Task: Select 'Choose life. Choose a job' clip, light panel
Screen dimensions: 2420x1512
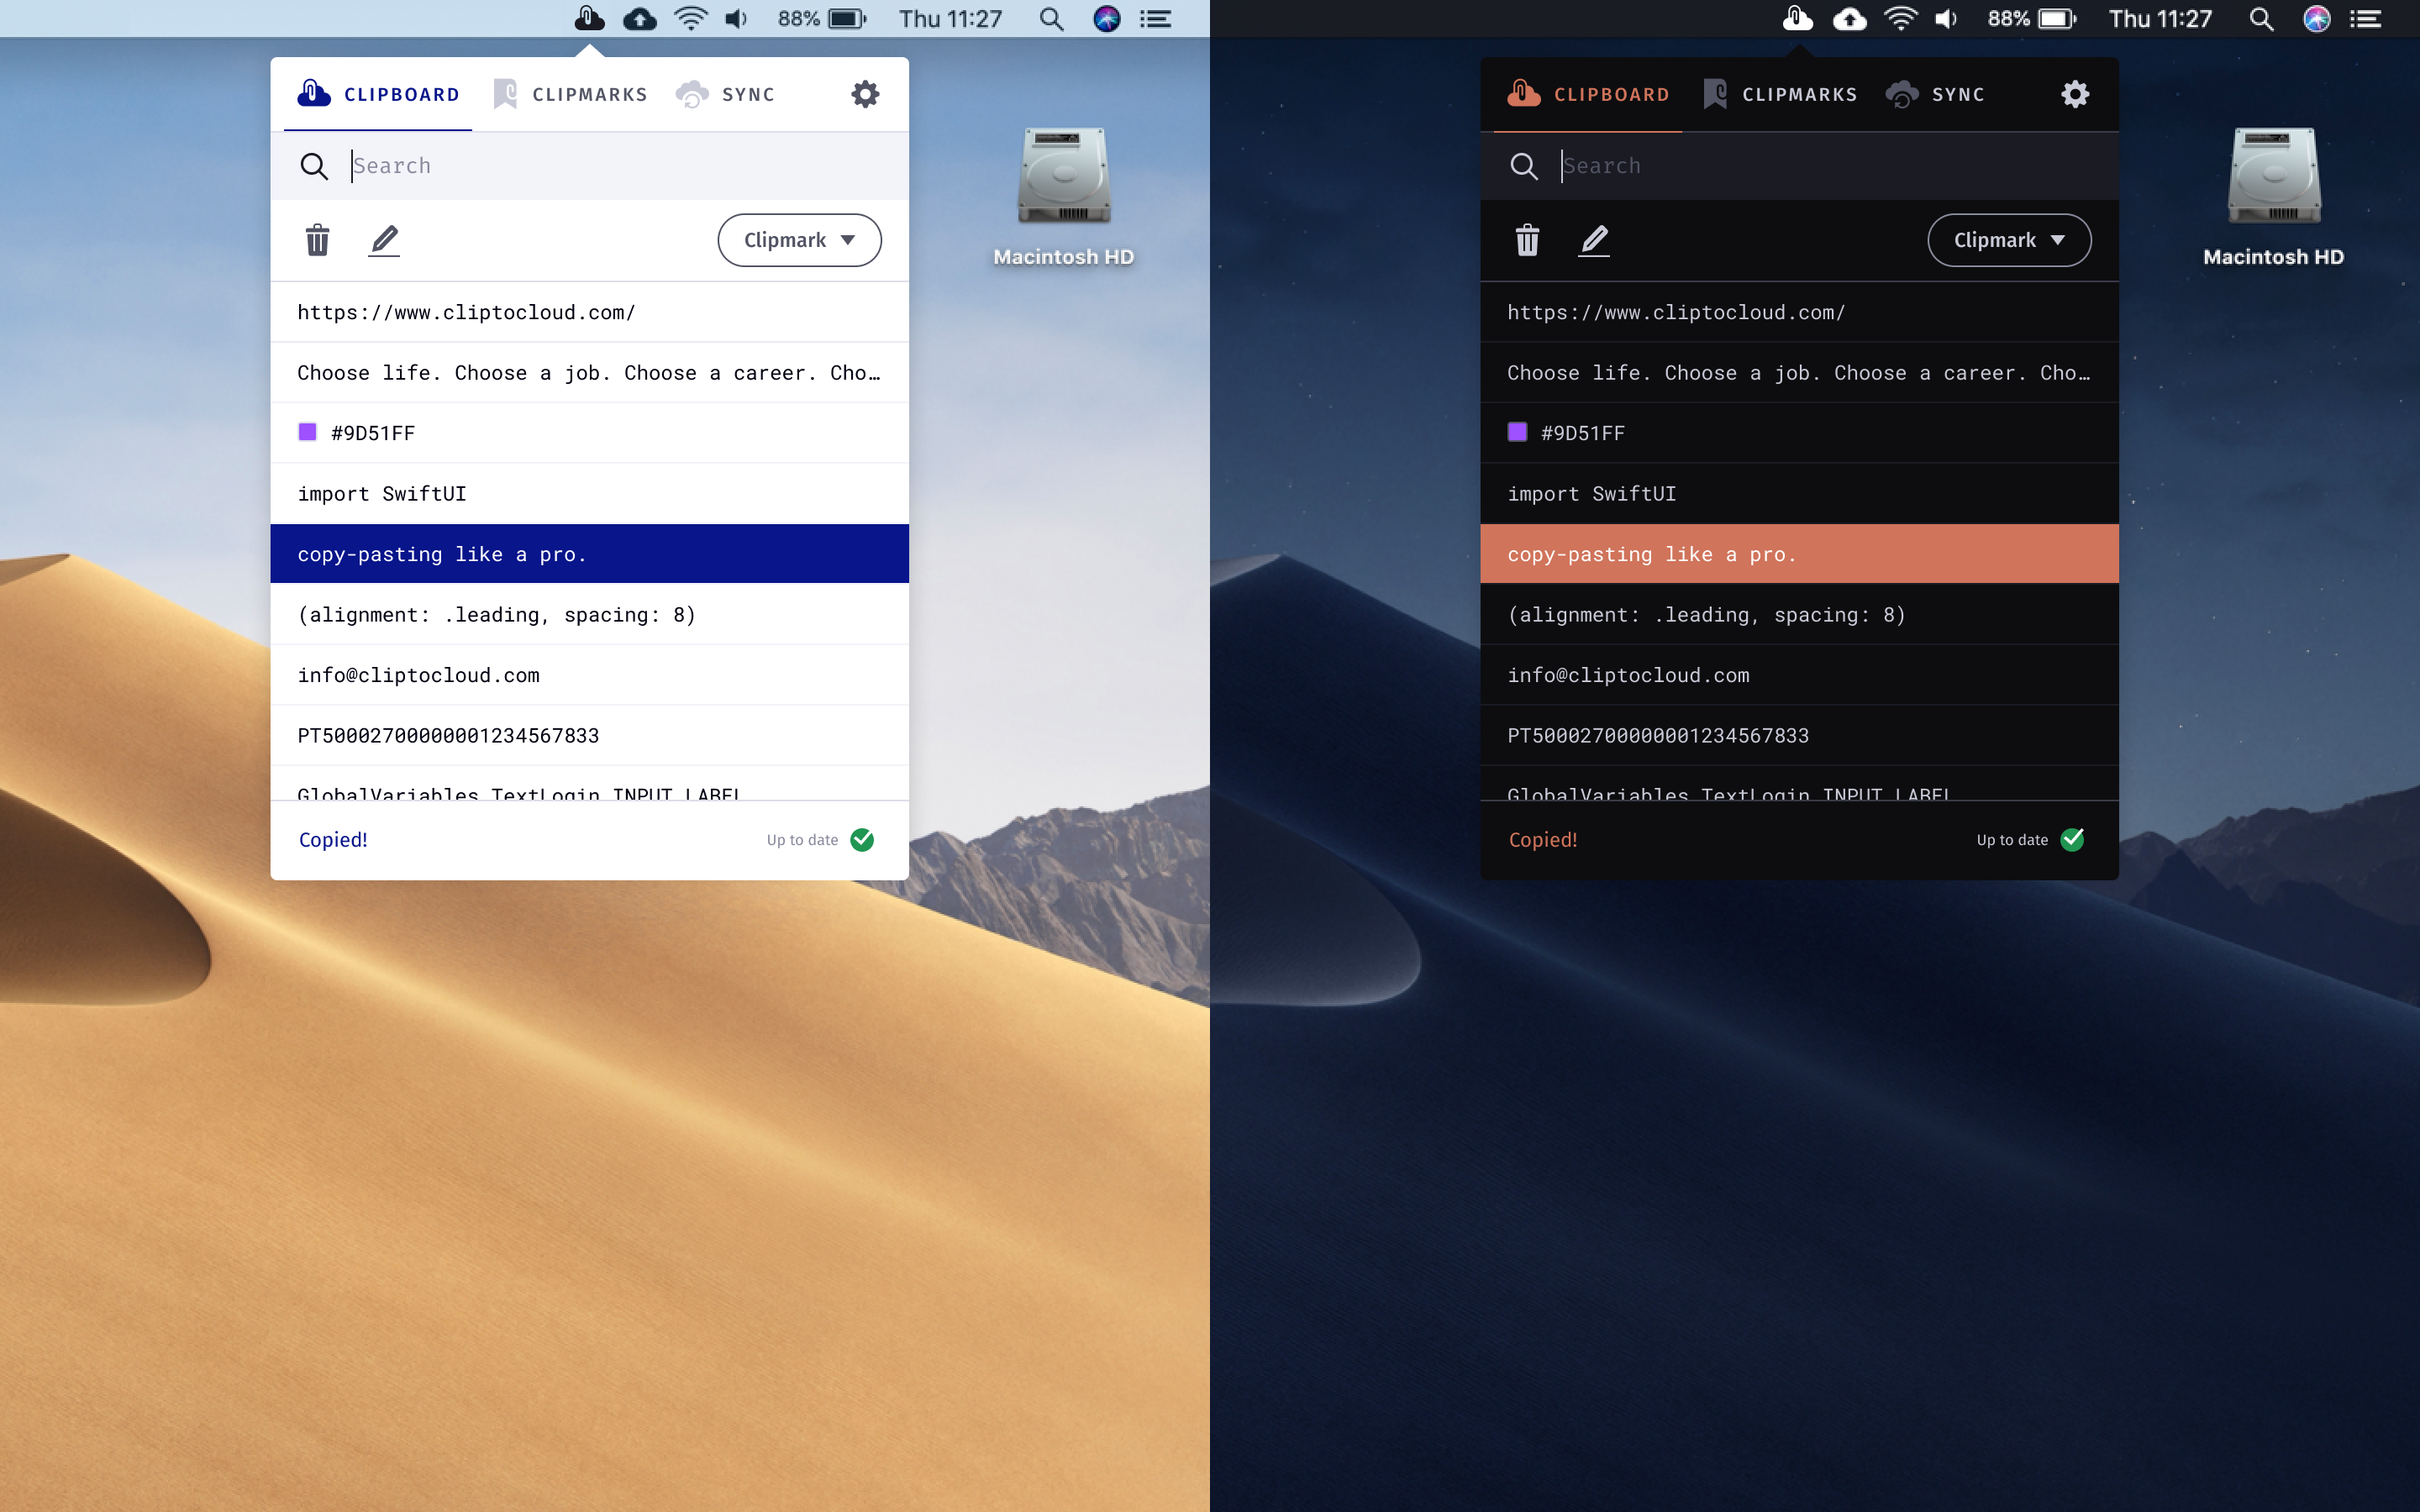Action: coord(589,373)
